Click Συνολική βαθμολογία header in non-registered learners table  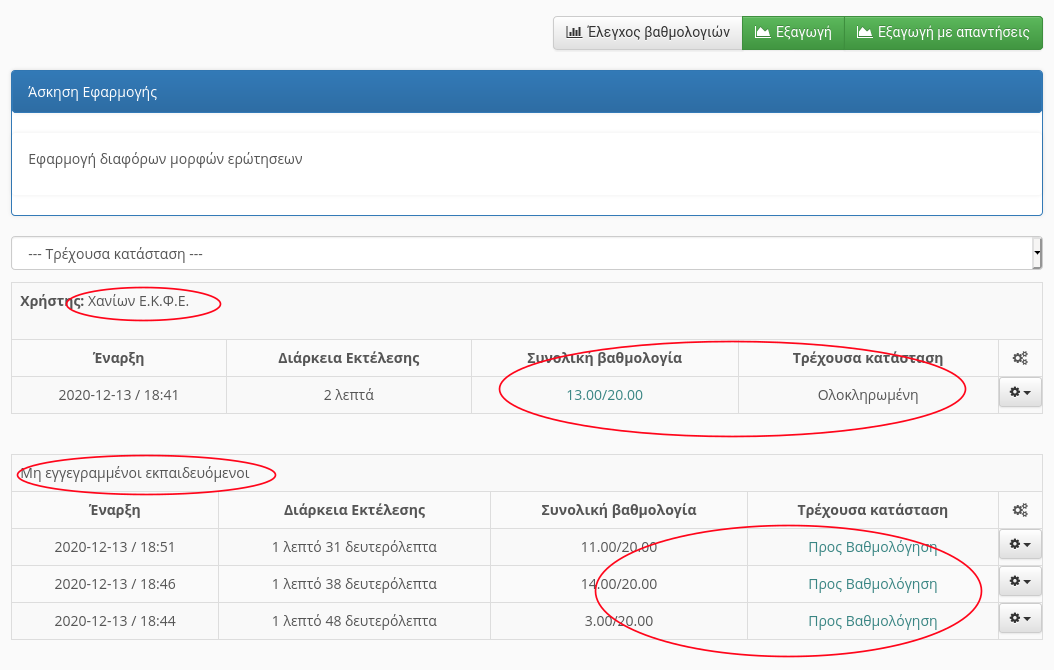coord(619,510)
